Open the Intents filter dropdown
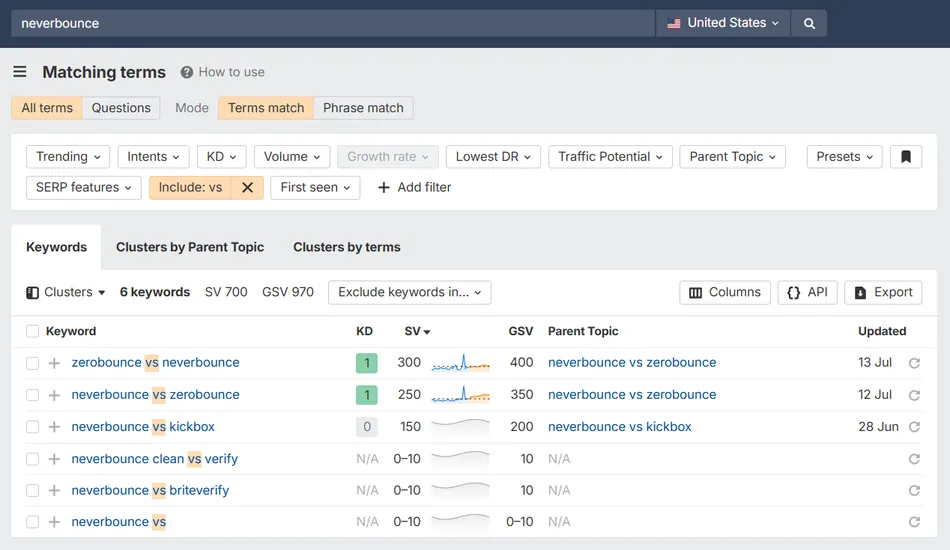The width and height of the screenshot is (950, 550). pyautogui.click(x=153, y=157)
